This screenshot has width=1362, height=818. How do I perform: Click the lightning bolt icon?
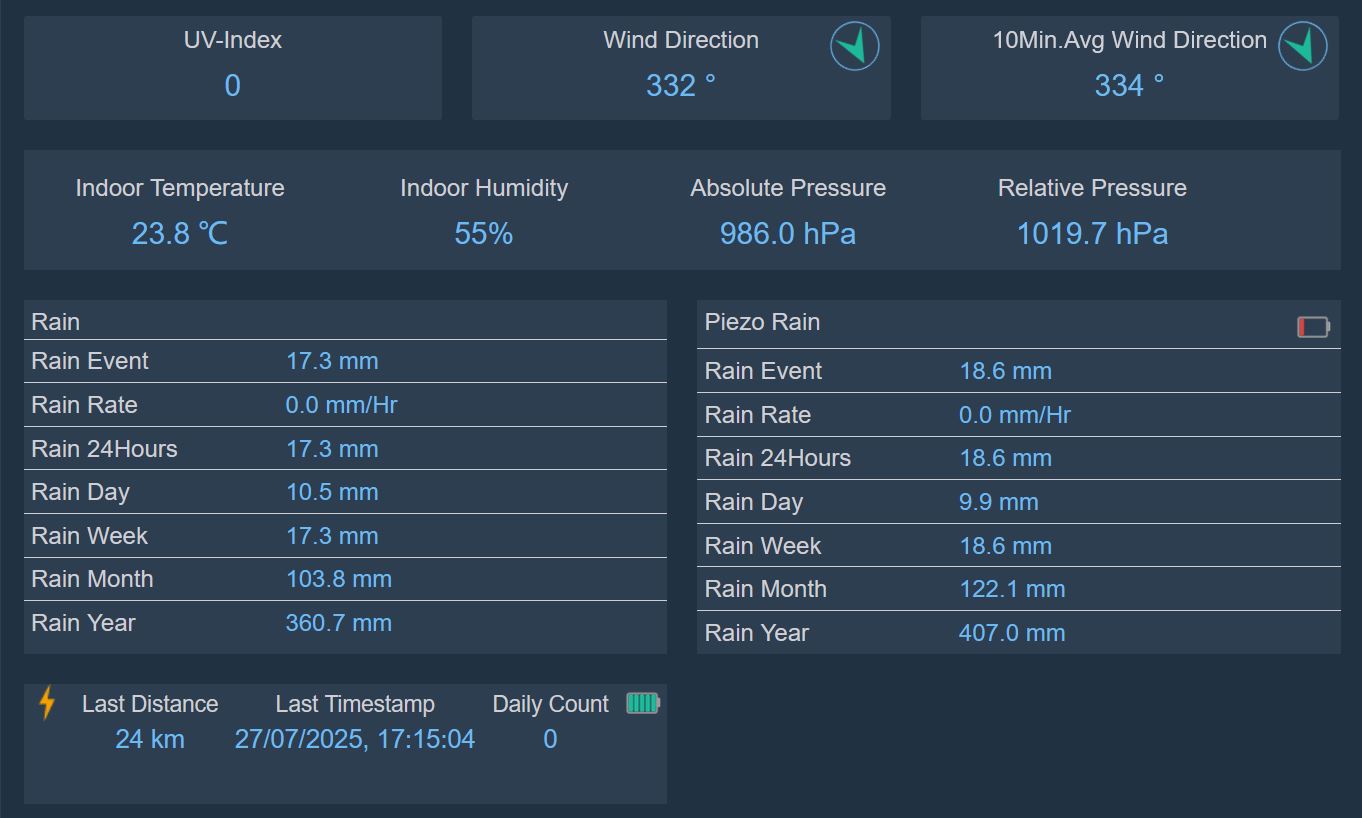[45, 703]
